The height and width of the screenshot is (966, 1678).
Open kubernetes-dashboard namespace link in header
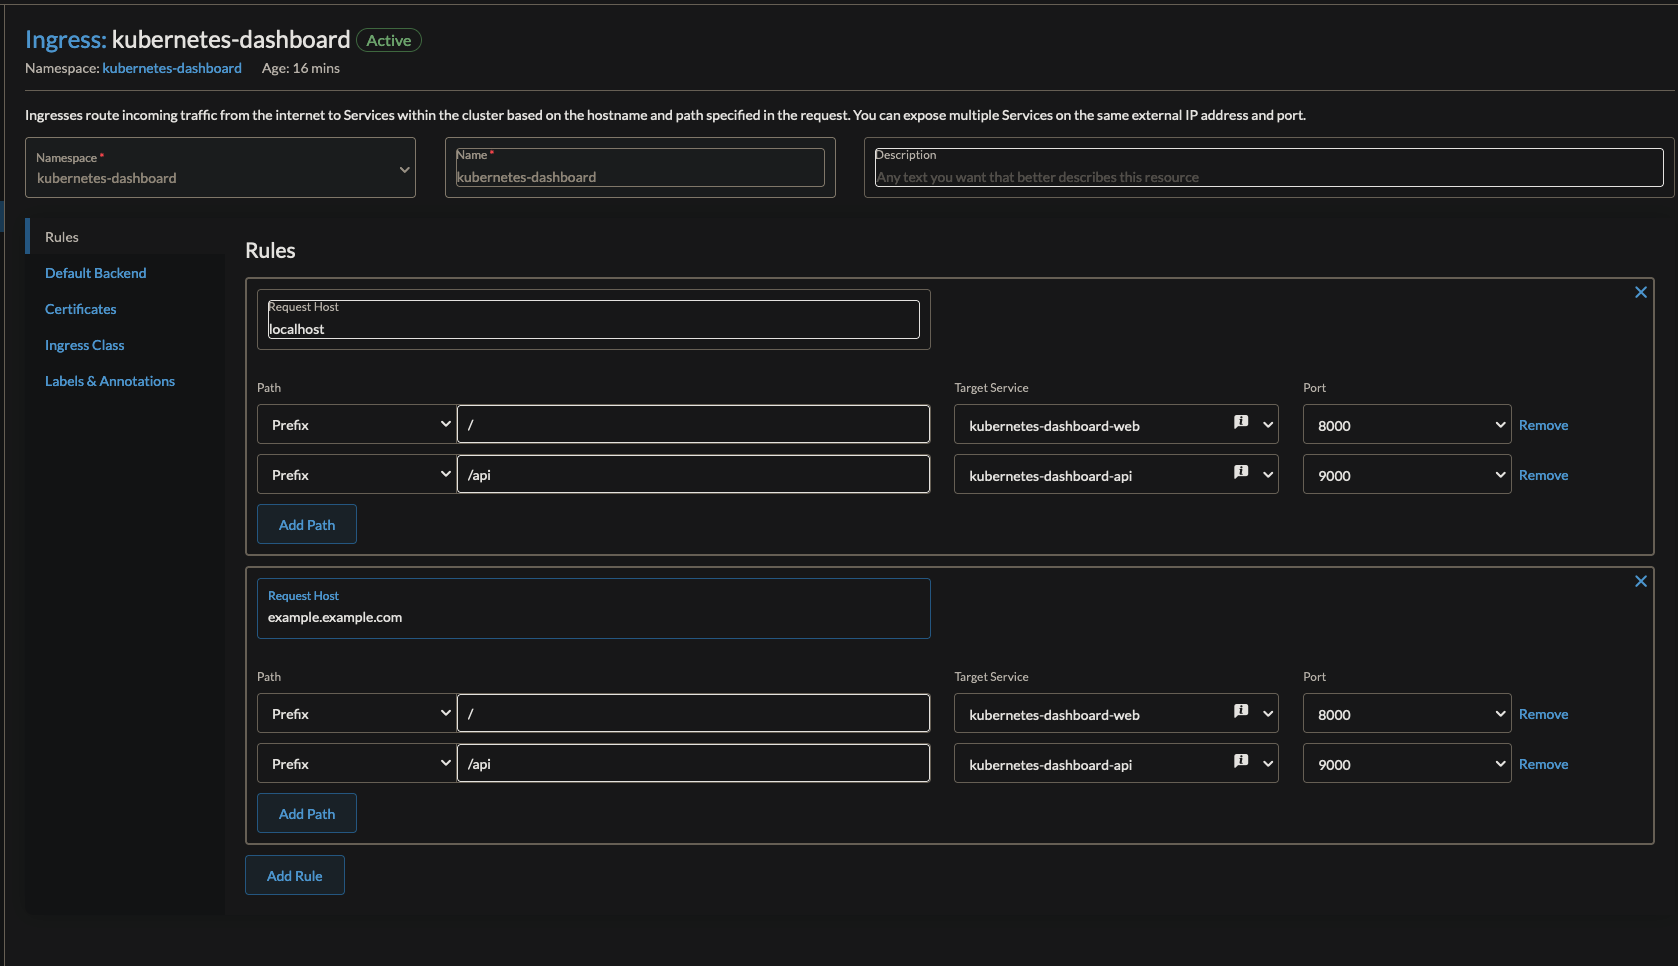click(172, 68)
